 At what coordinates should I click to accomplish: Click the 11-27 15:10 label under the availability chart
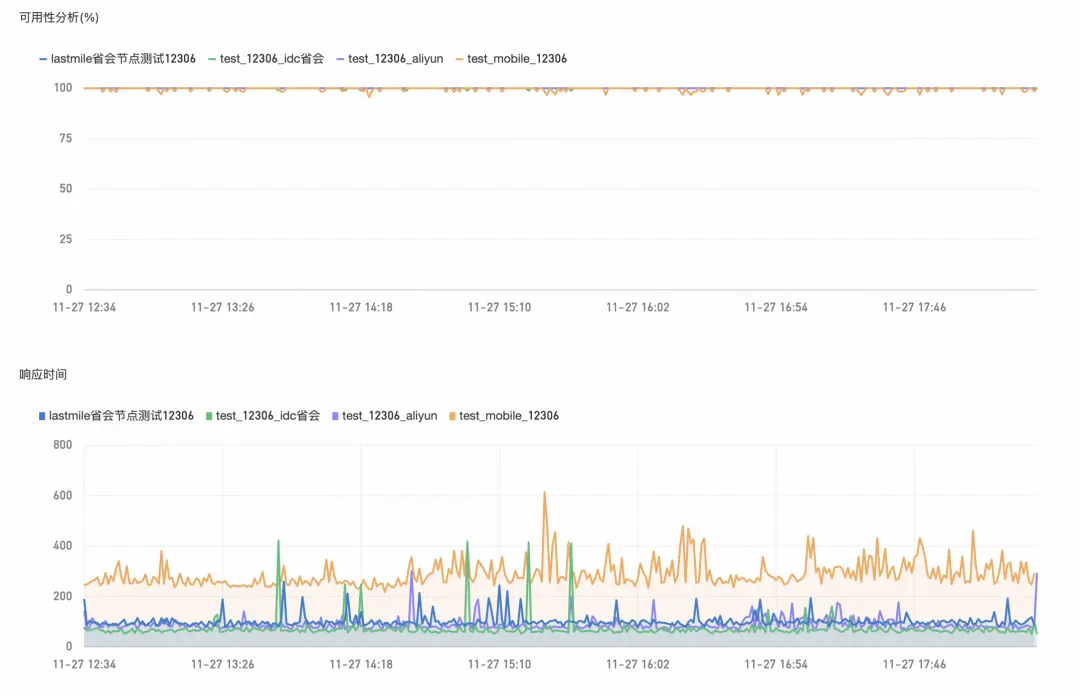[x=499, y=308]
